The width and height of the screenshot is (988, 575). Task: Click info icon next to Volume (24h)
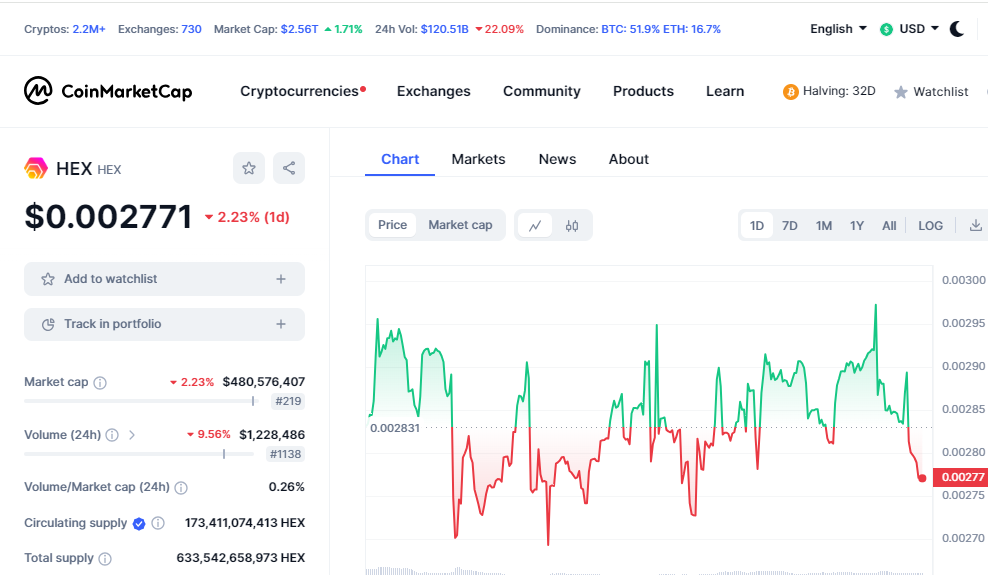point(112,435)
